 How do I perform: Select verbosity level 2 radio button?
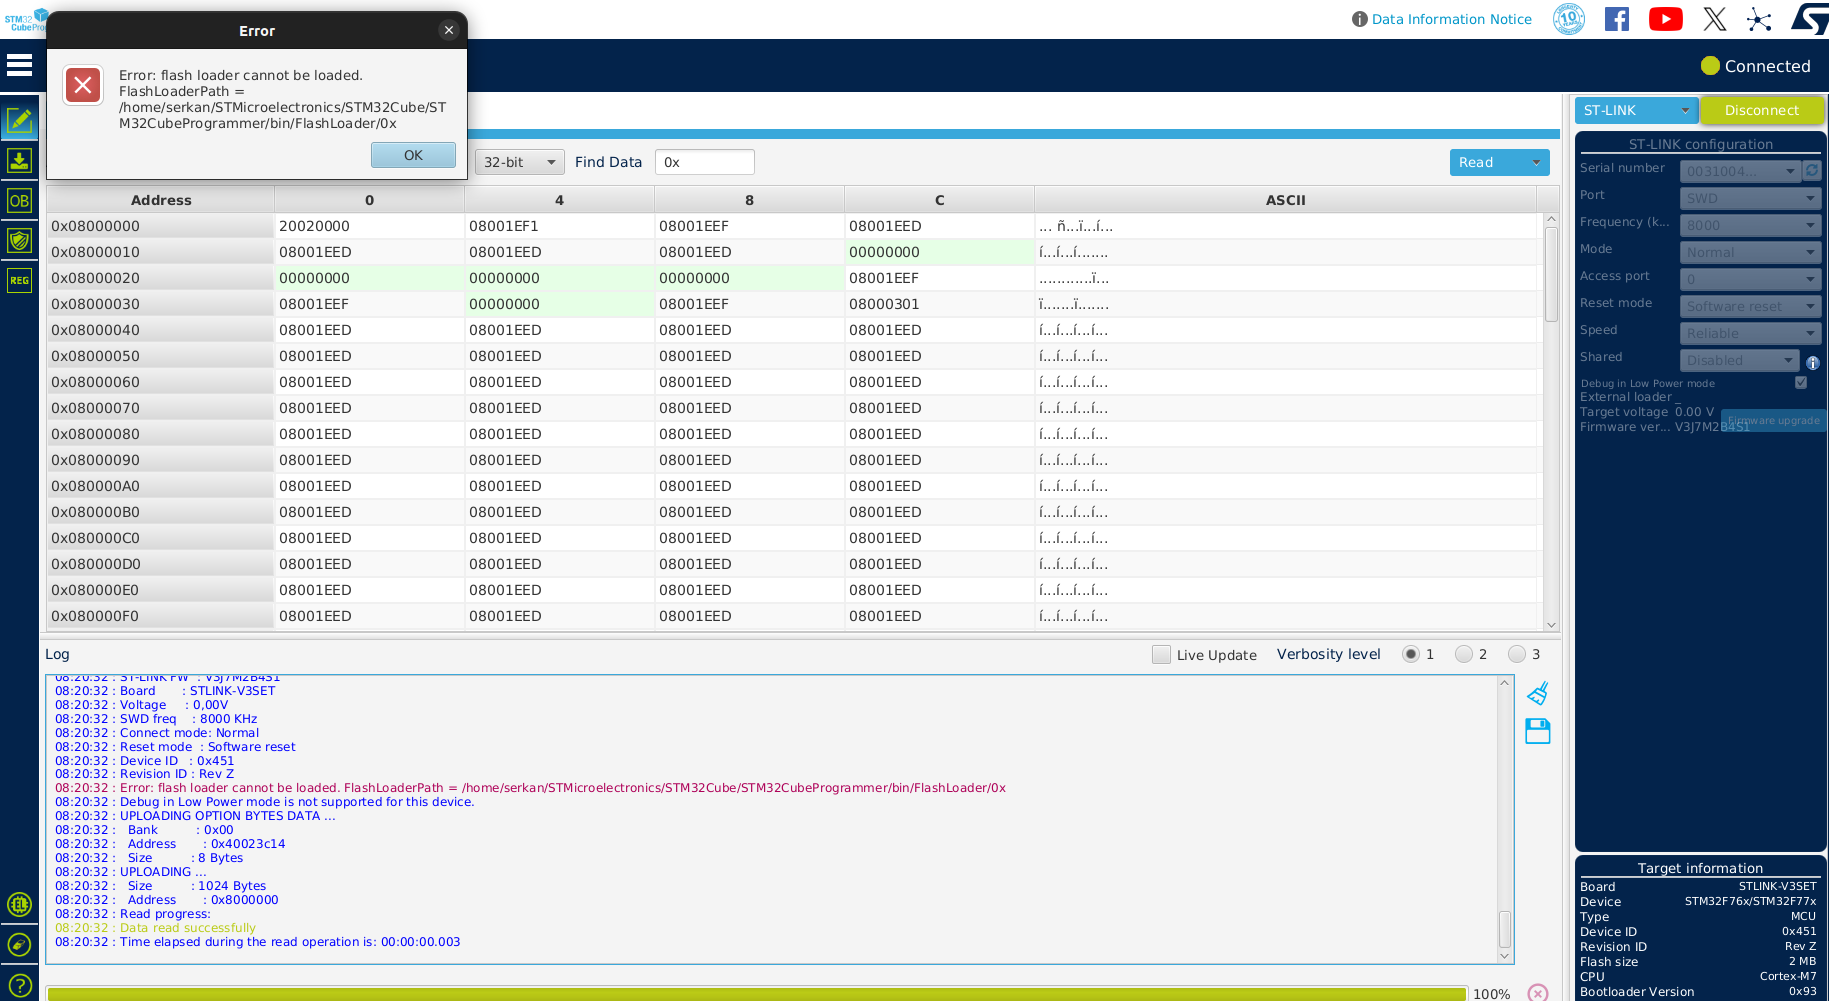[x=1464, y=654]
